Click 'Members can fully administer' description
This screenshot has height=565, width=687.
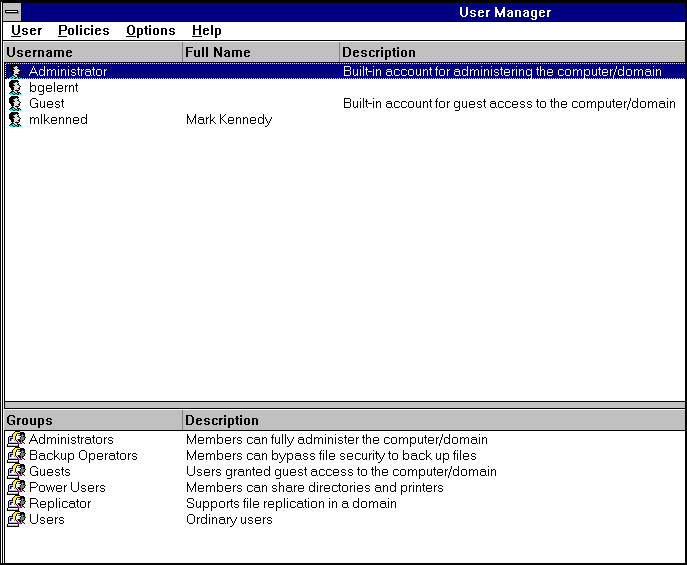[x=336, y=439]
